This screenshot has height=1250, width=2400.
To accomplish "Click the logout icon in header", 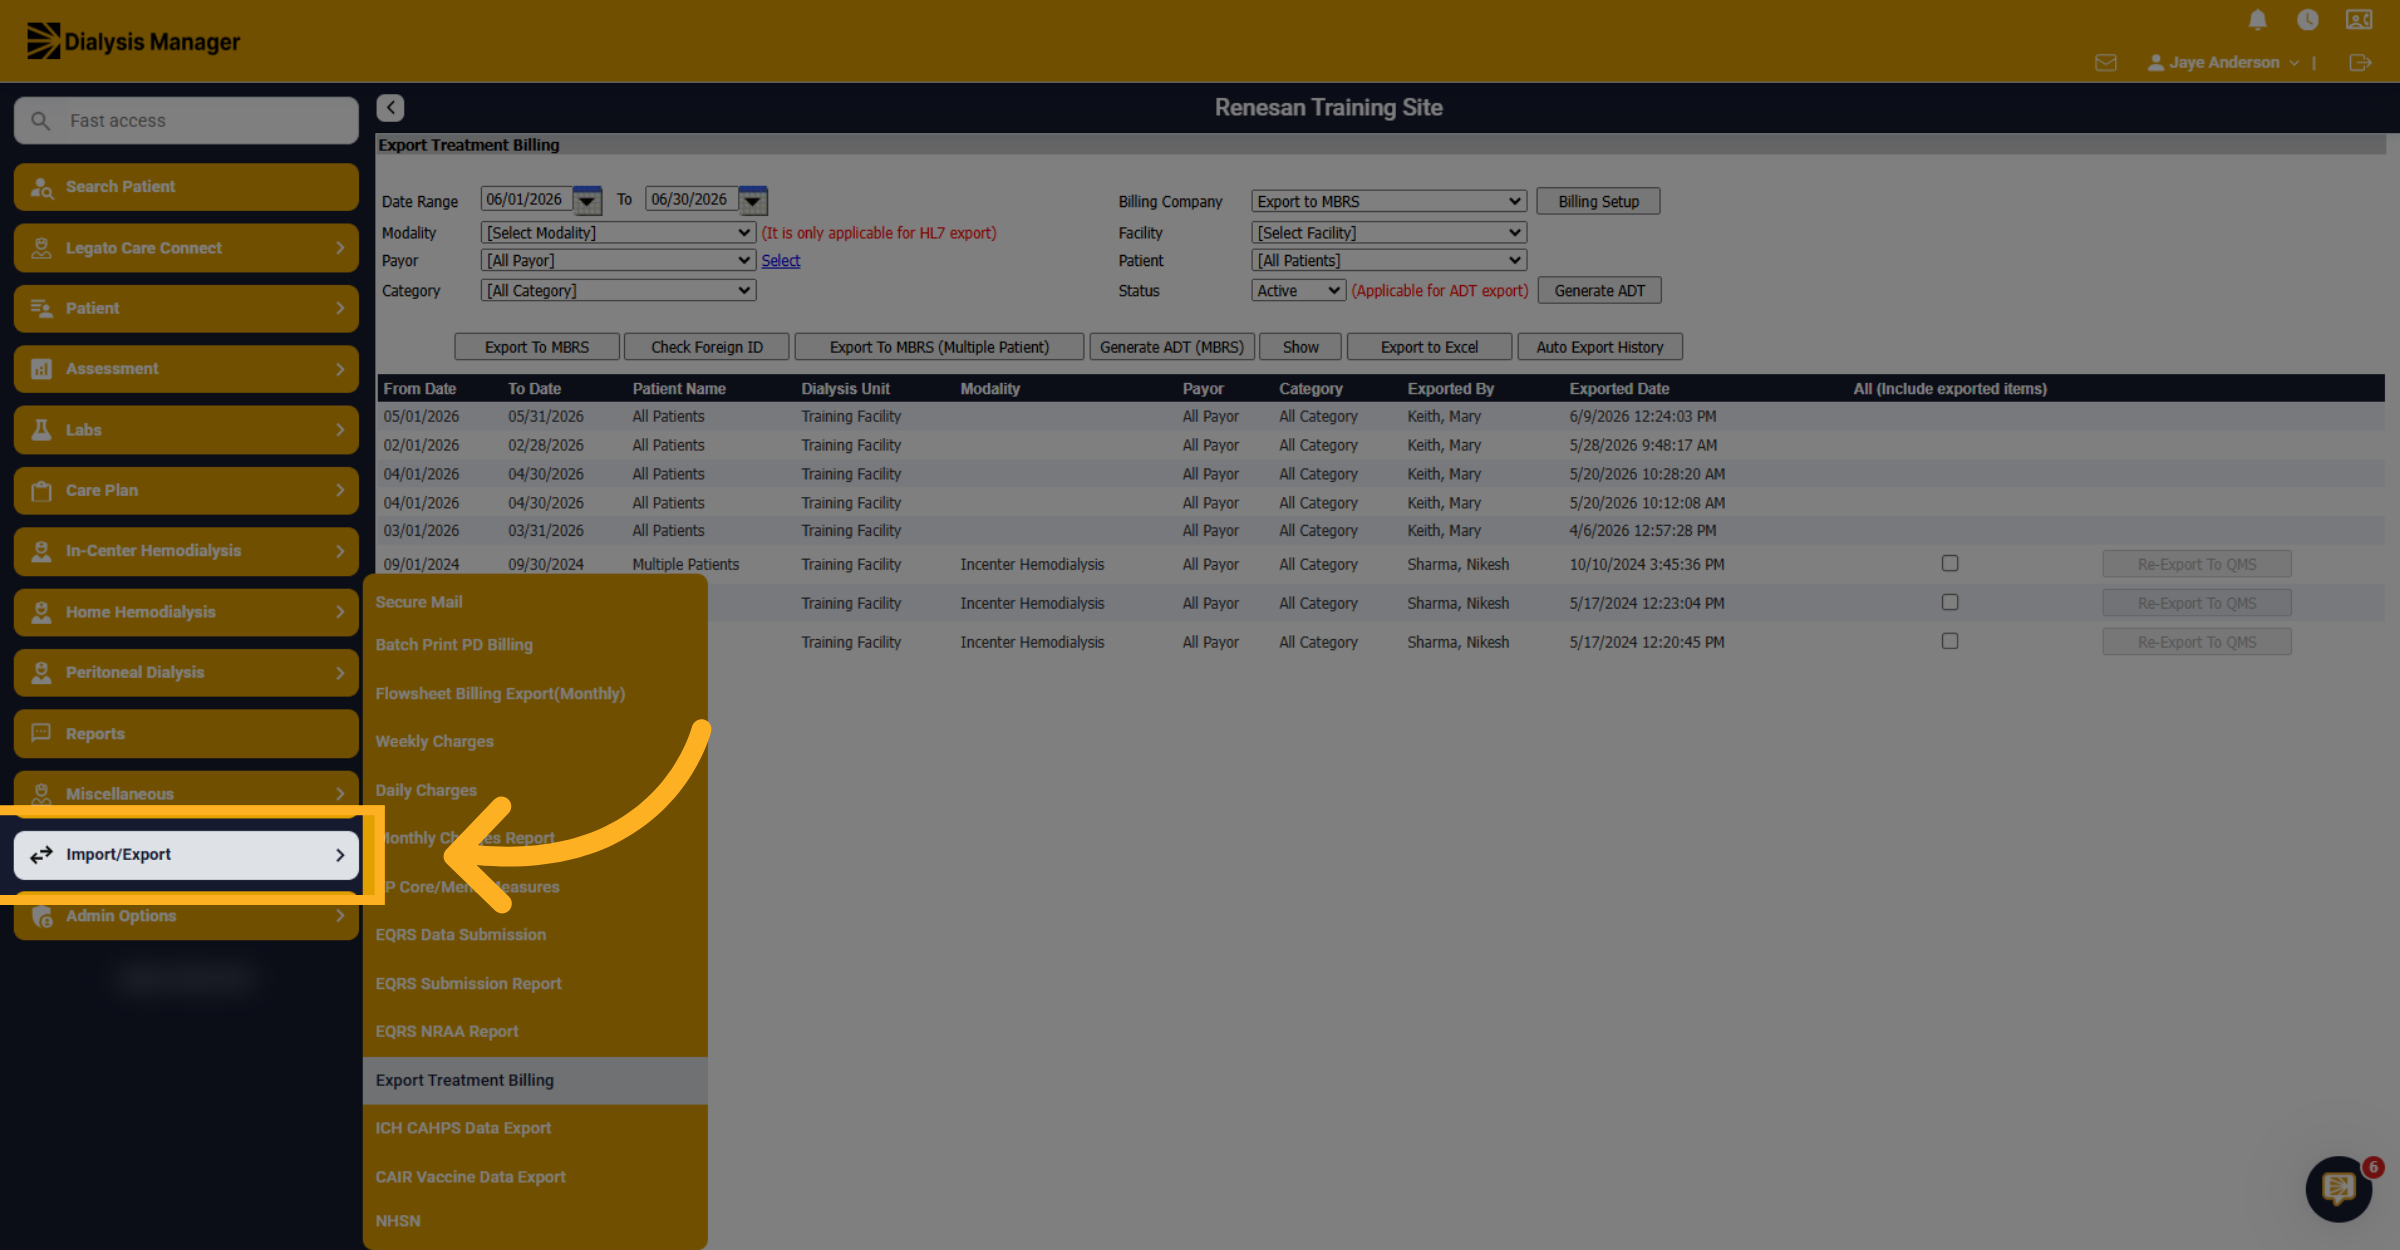I will [2360, 63].
